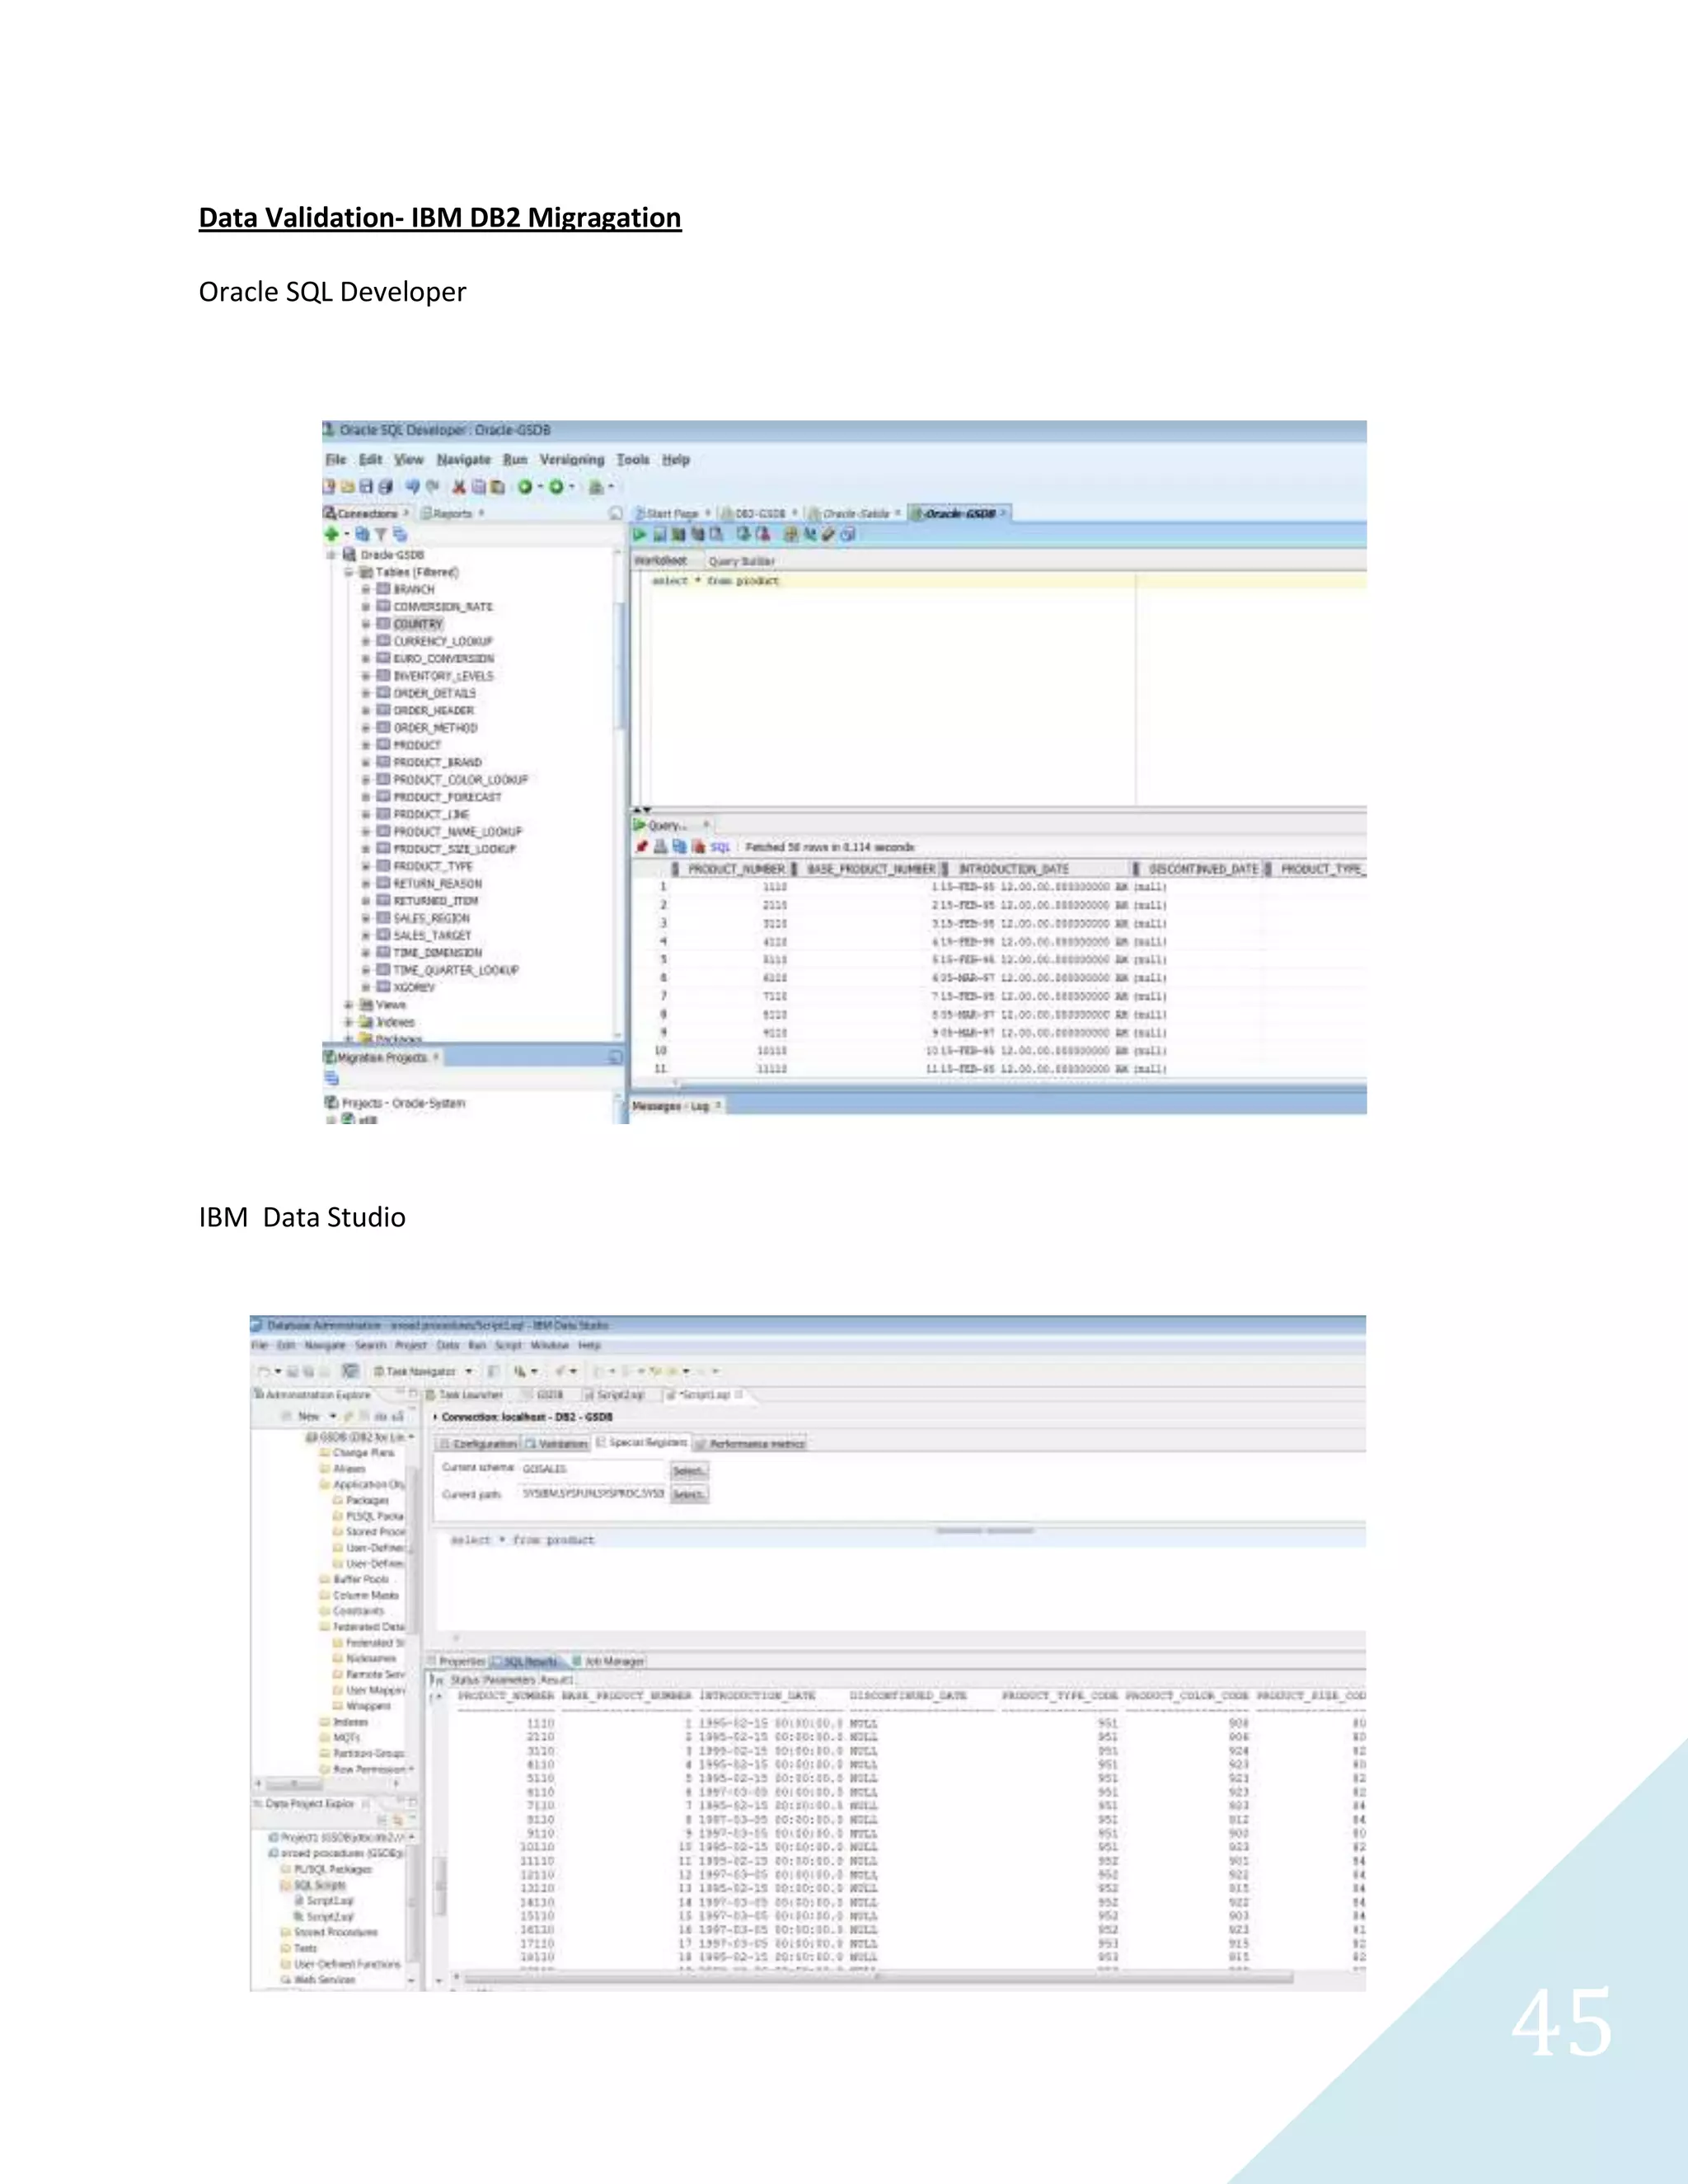Click Task Navigator icon in Data Studio toolbar
Screen dimensions: 1688x2184
coord(379,1371)
